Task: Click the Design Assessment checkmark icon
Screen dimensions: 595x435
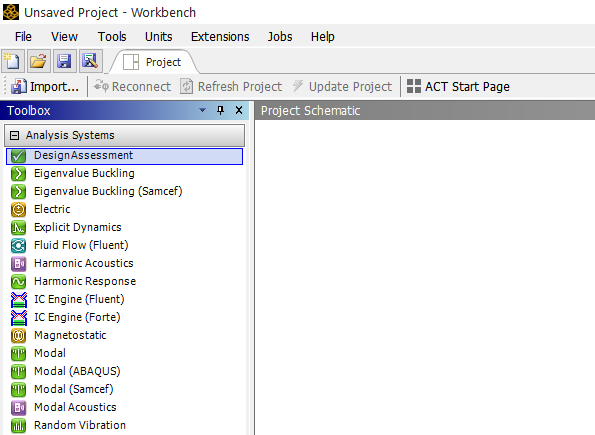Action: coord(18,156)
